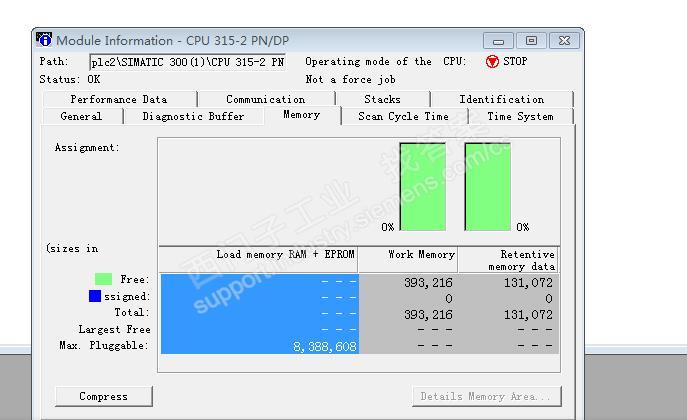Click the Compress button
The image size is (687, 420).
pos(103,396)
